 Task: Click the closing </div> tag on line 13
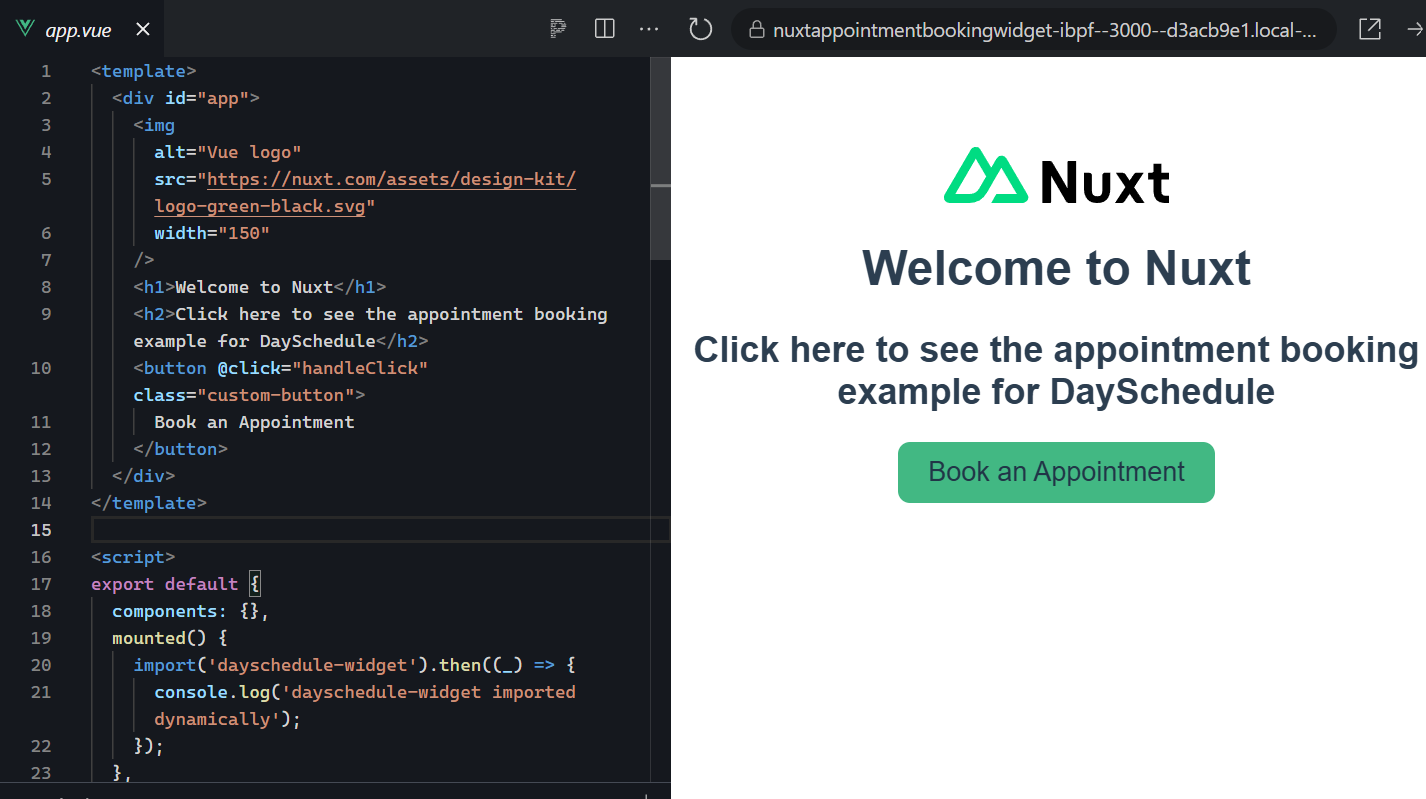144,476
